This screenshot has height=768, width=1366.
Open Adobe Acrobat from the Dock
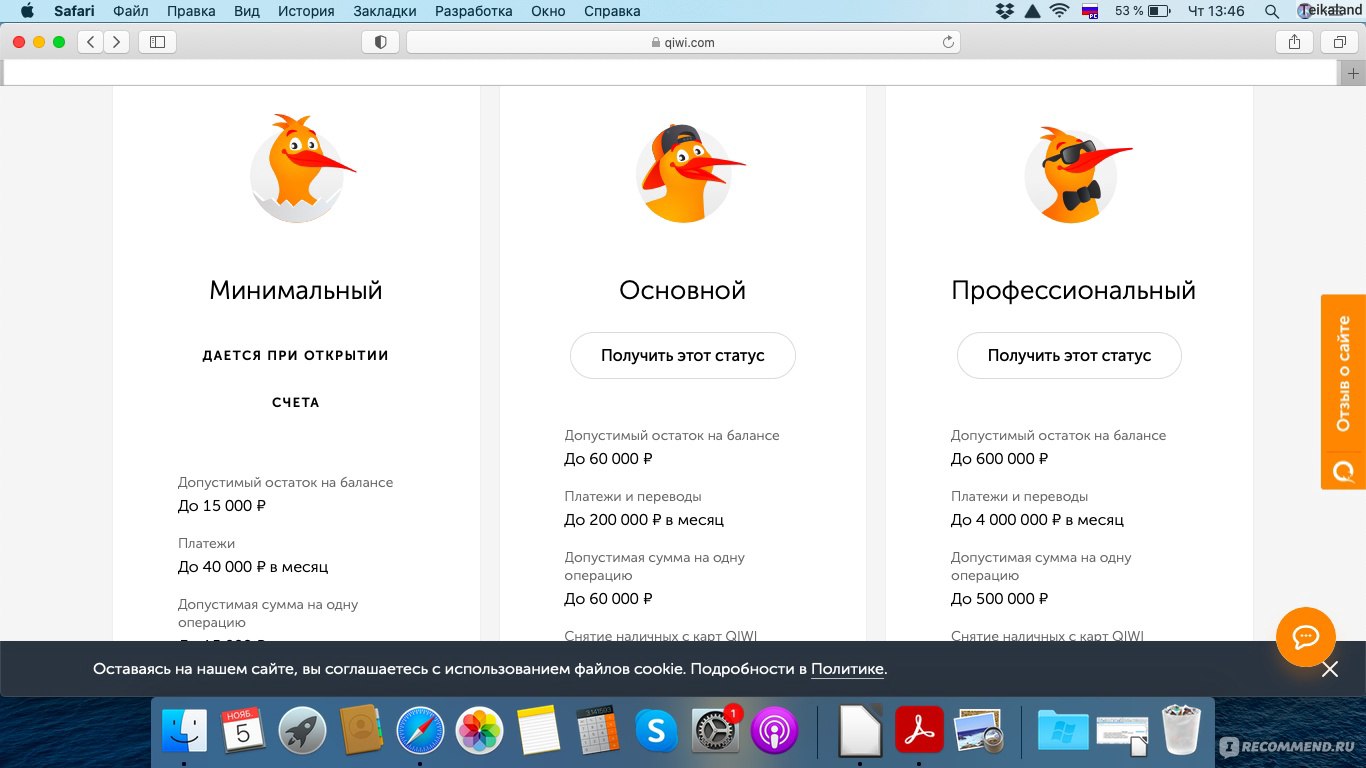click(920, 731)
